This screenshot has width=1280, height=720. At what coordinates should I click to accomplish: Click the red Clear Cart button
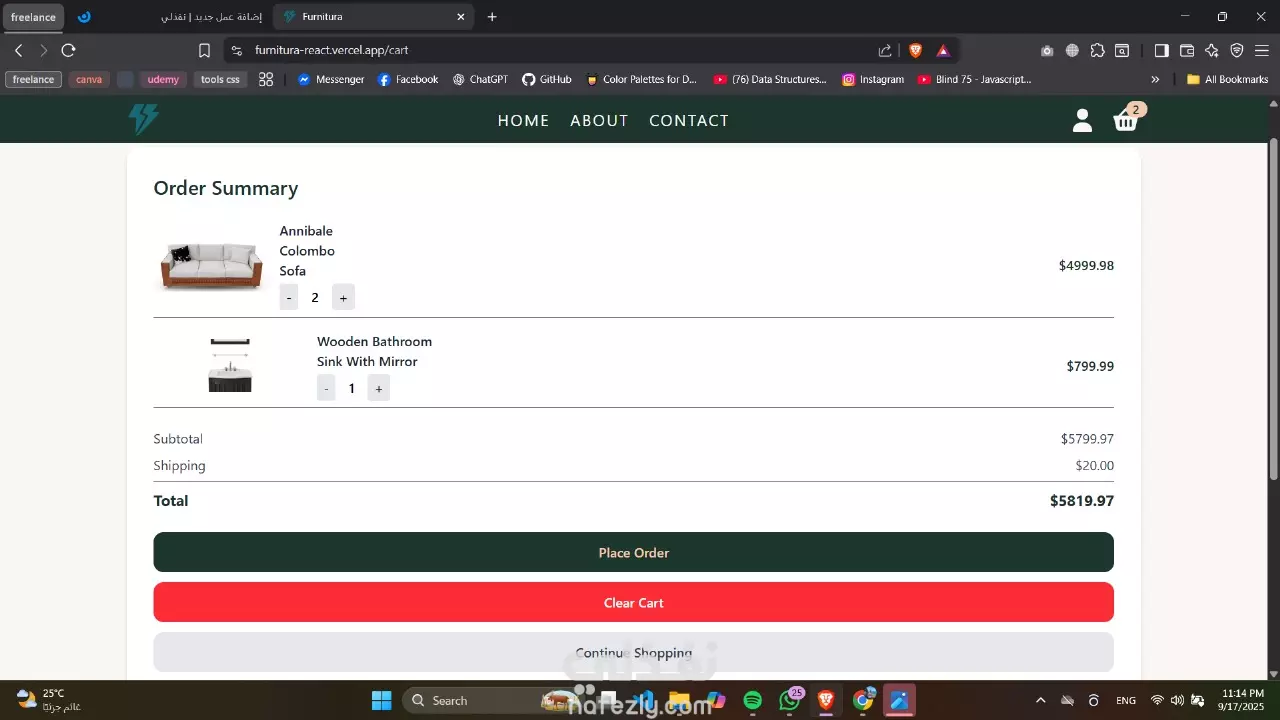[x=633, y=602]
